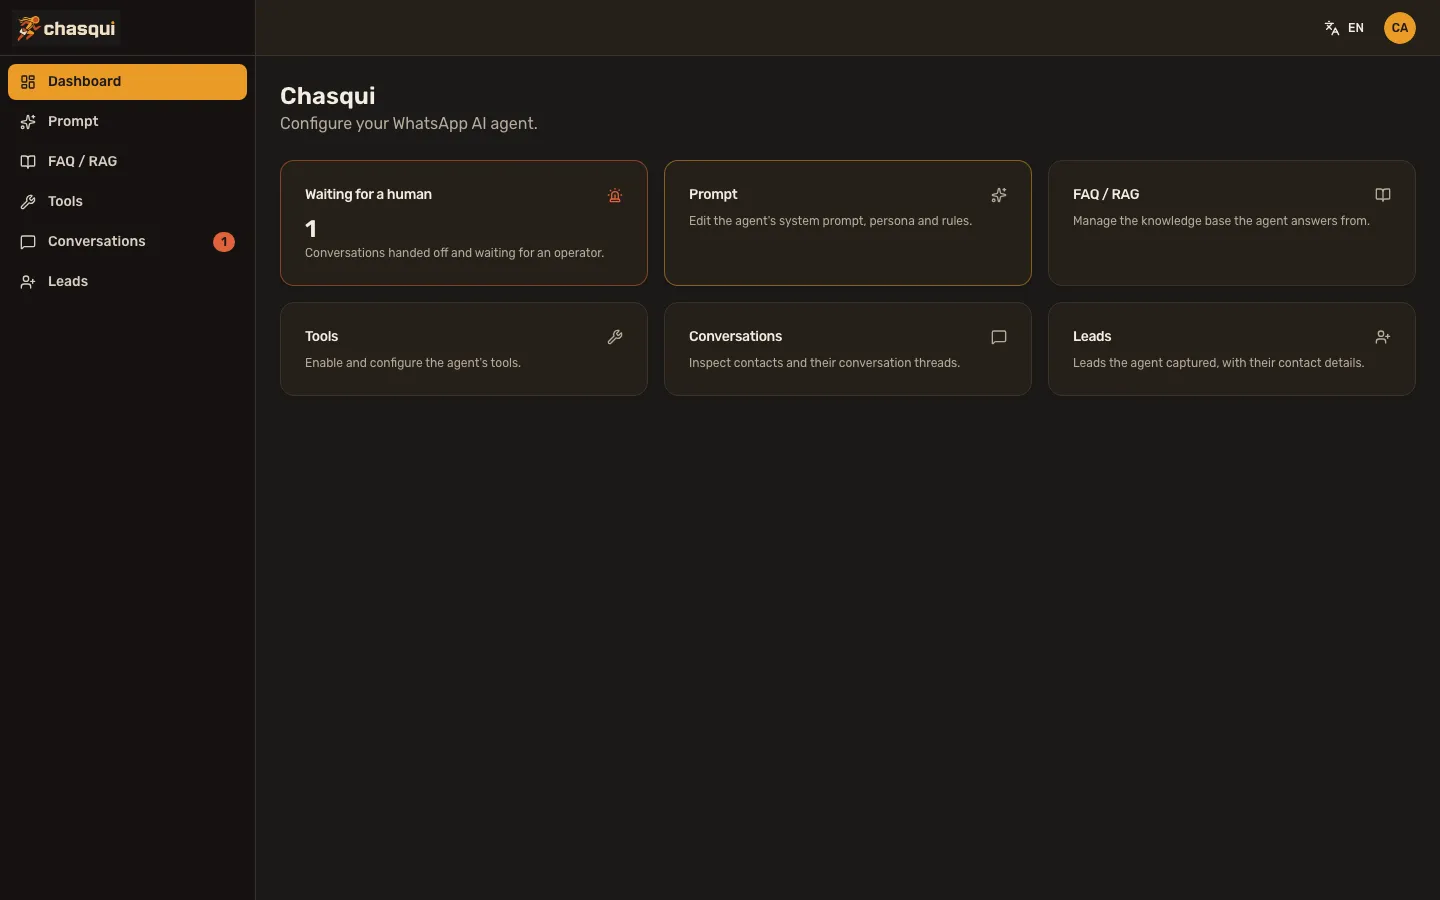1440x900 pixels.
Task: Click "Edit the agent's system prompt" description
Action: pos(830,221)
